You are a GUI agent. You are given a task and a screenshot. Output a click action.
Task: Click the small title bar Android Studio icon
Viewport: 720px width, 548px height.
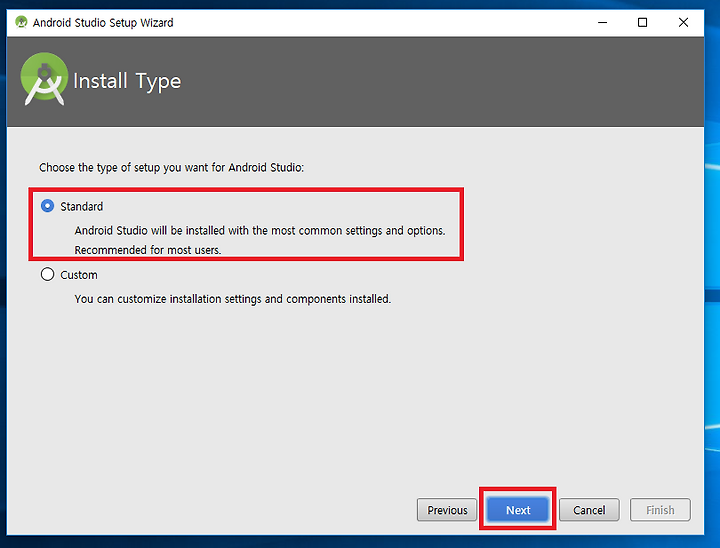[21, 22]
